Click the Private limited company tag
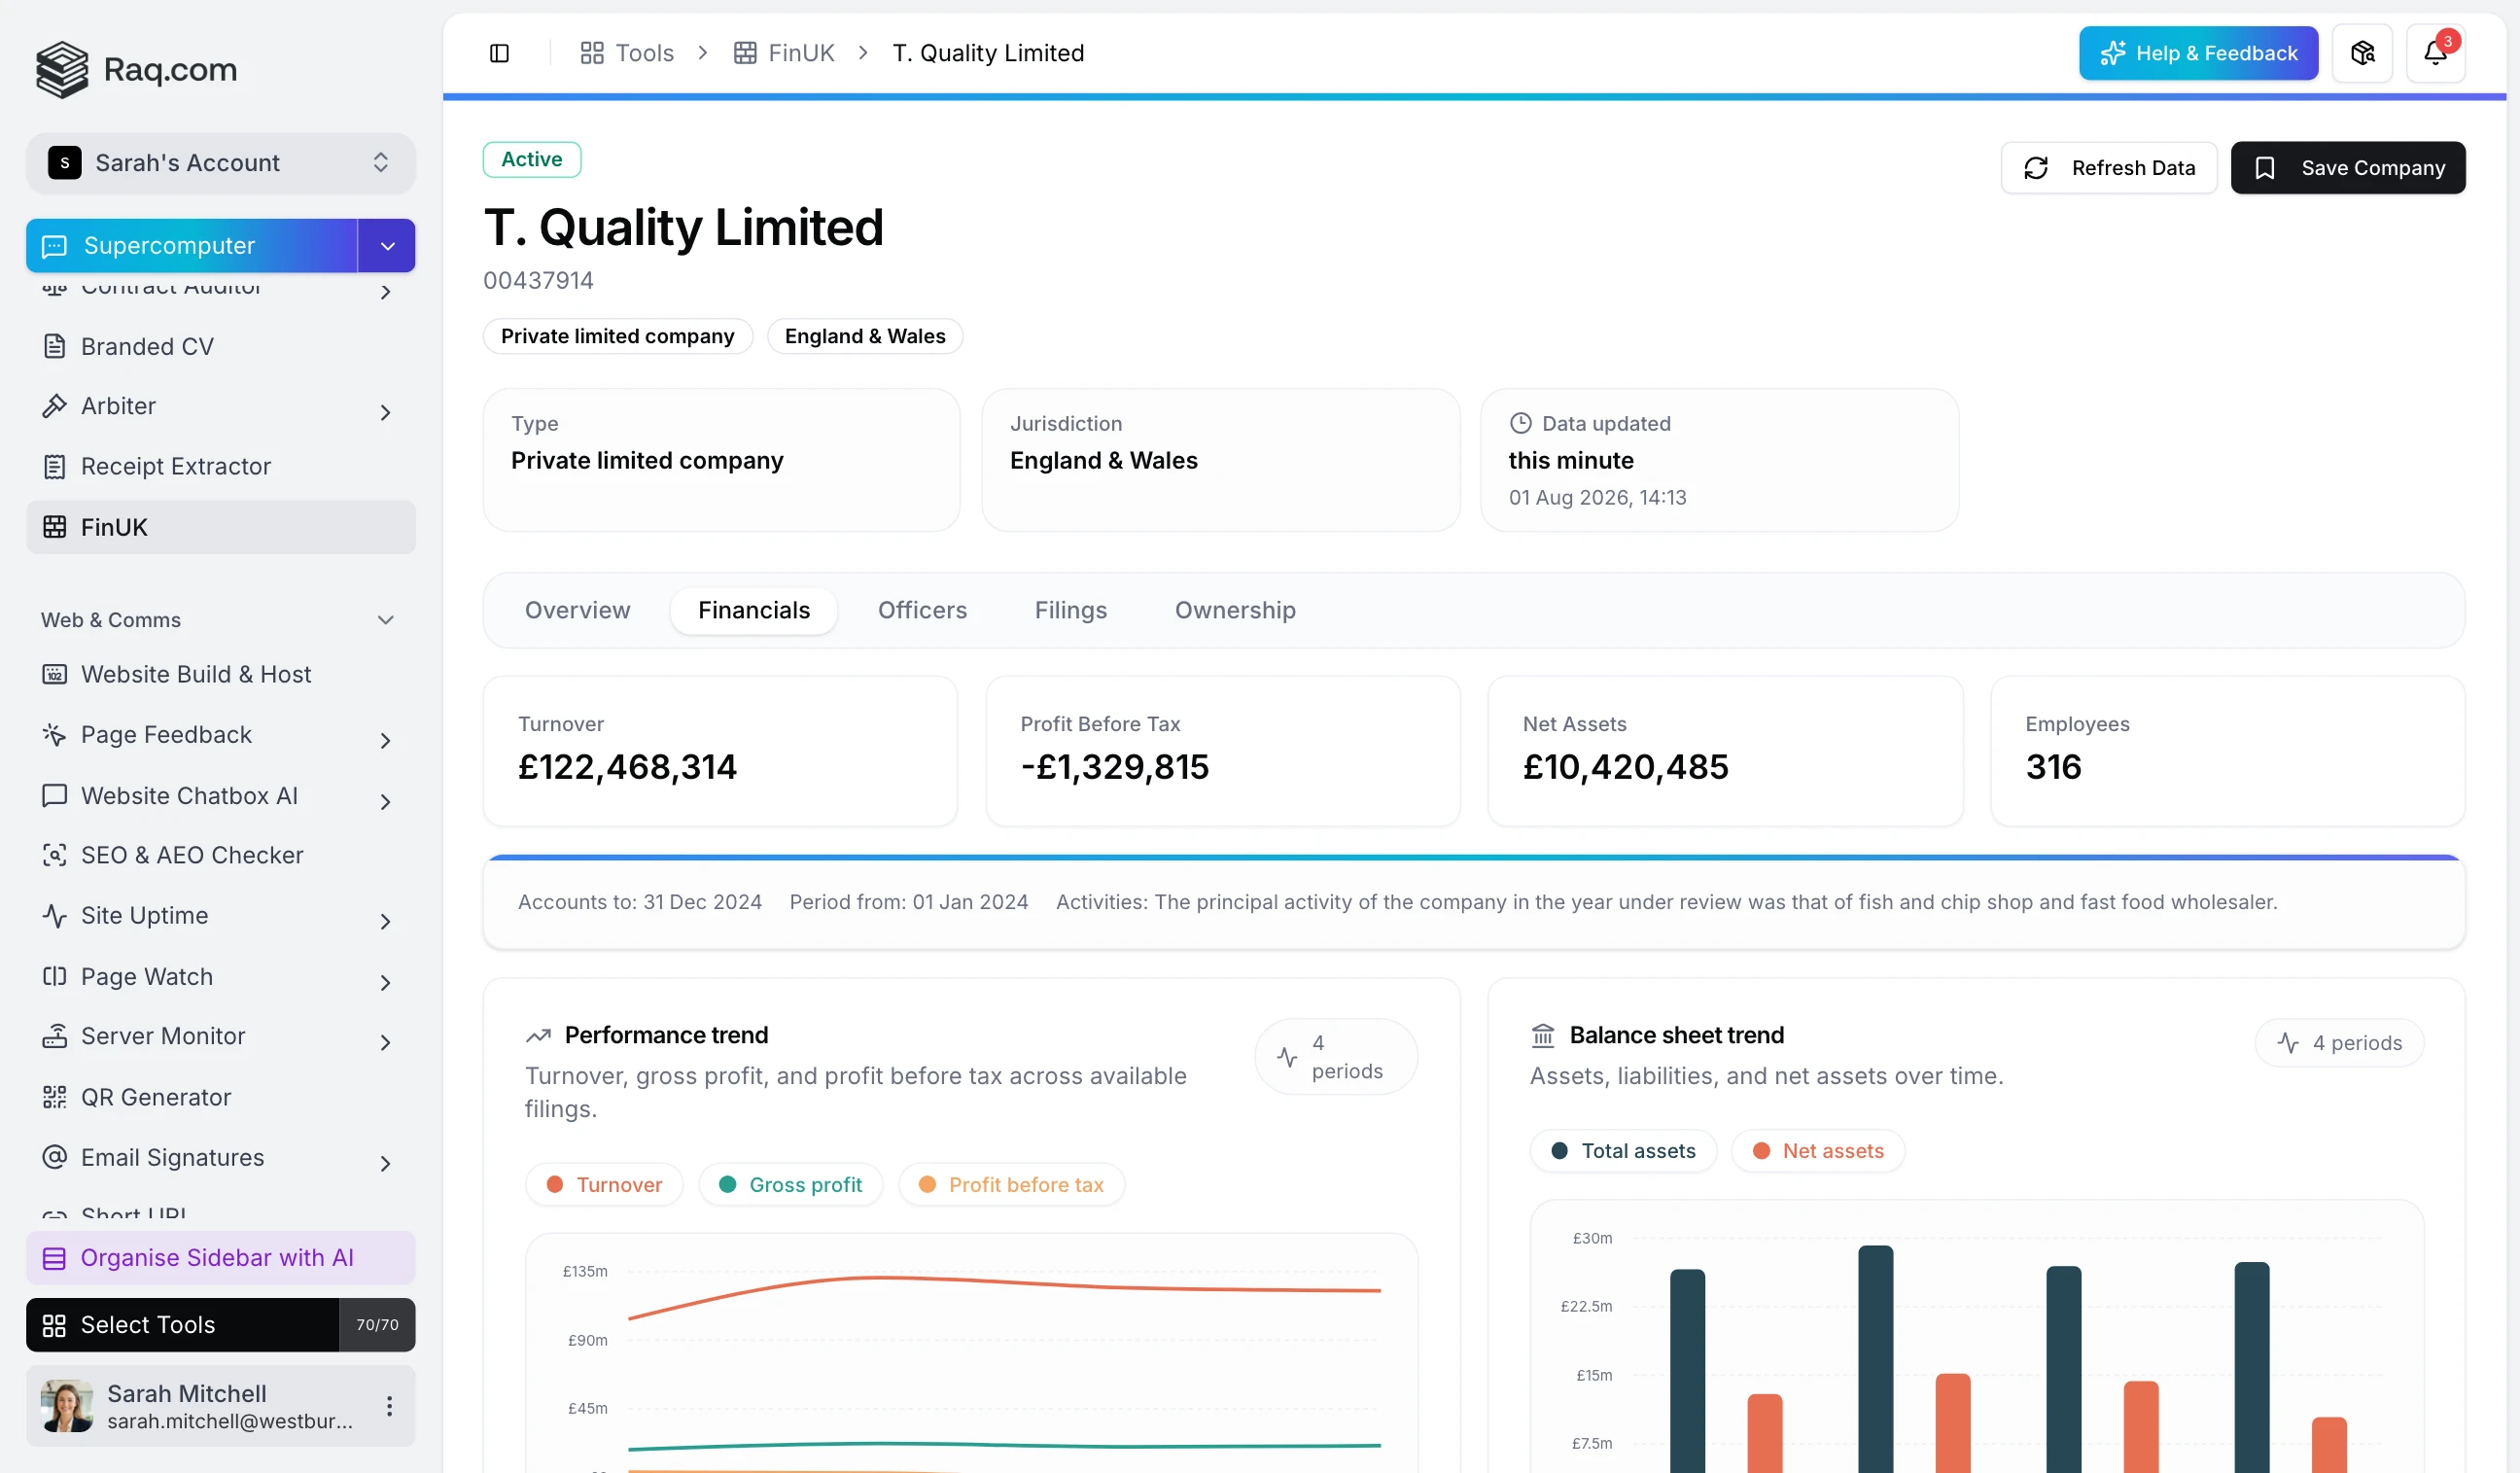The image size is (2520, 1473). pos(617,336)
